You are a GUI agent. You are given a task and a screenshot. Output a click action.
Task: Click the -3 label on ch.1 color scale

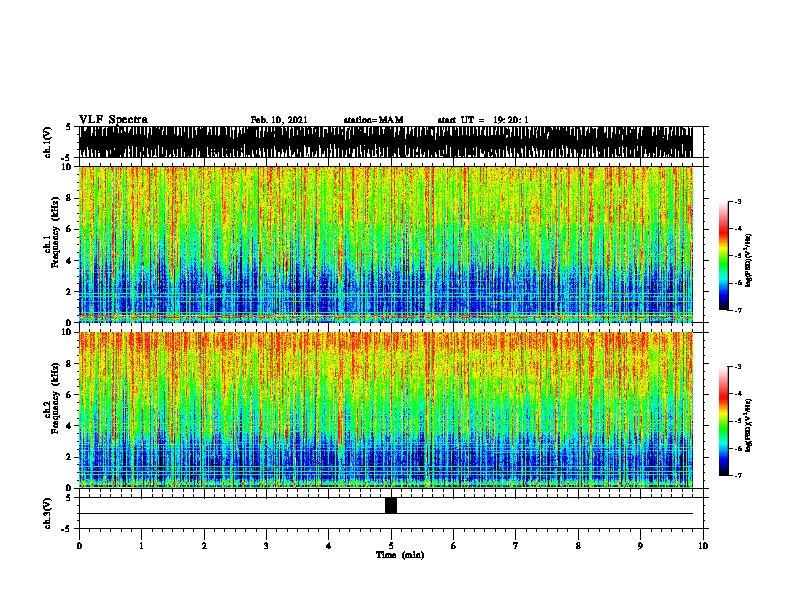pos(737,202)
